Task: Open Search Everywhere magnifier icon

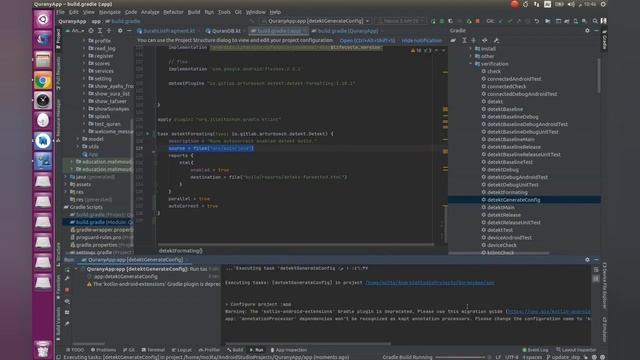Action: [x=595, y=21]
